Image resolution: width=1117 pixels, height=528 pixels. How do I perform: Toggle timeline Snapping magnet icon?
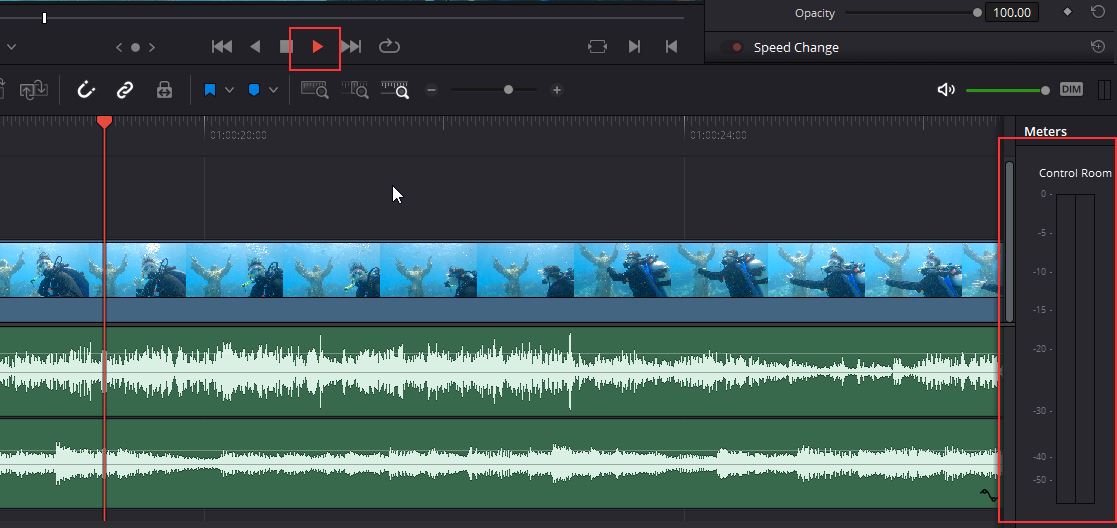pos(86,90)
